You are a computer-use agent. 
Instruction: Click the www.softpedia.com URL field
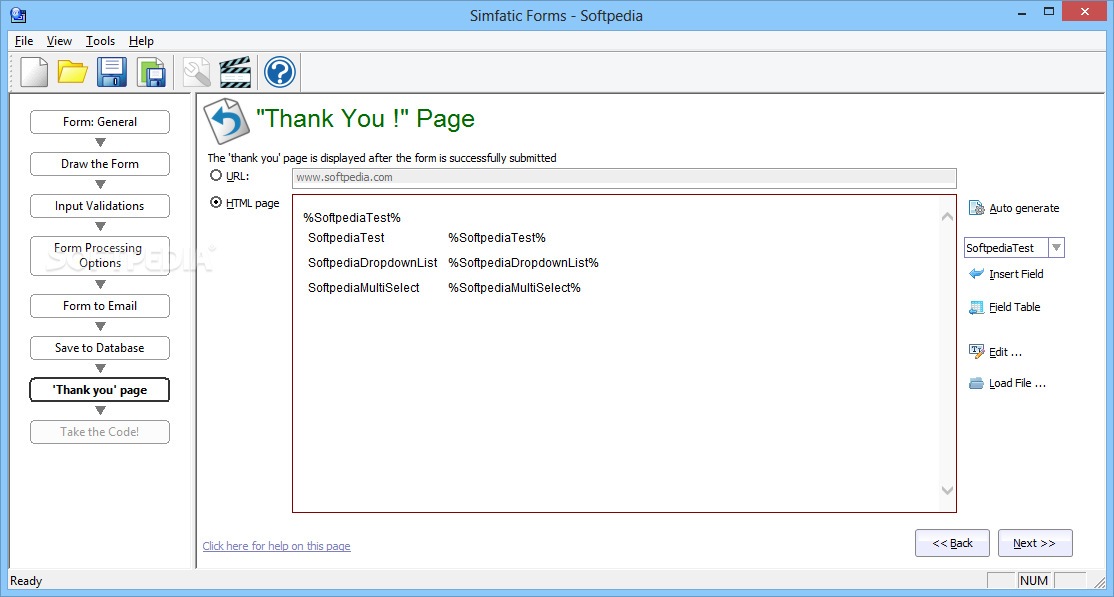[624, 178]
